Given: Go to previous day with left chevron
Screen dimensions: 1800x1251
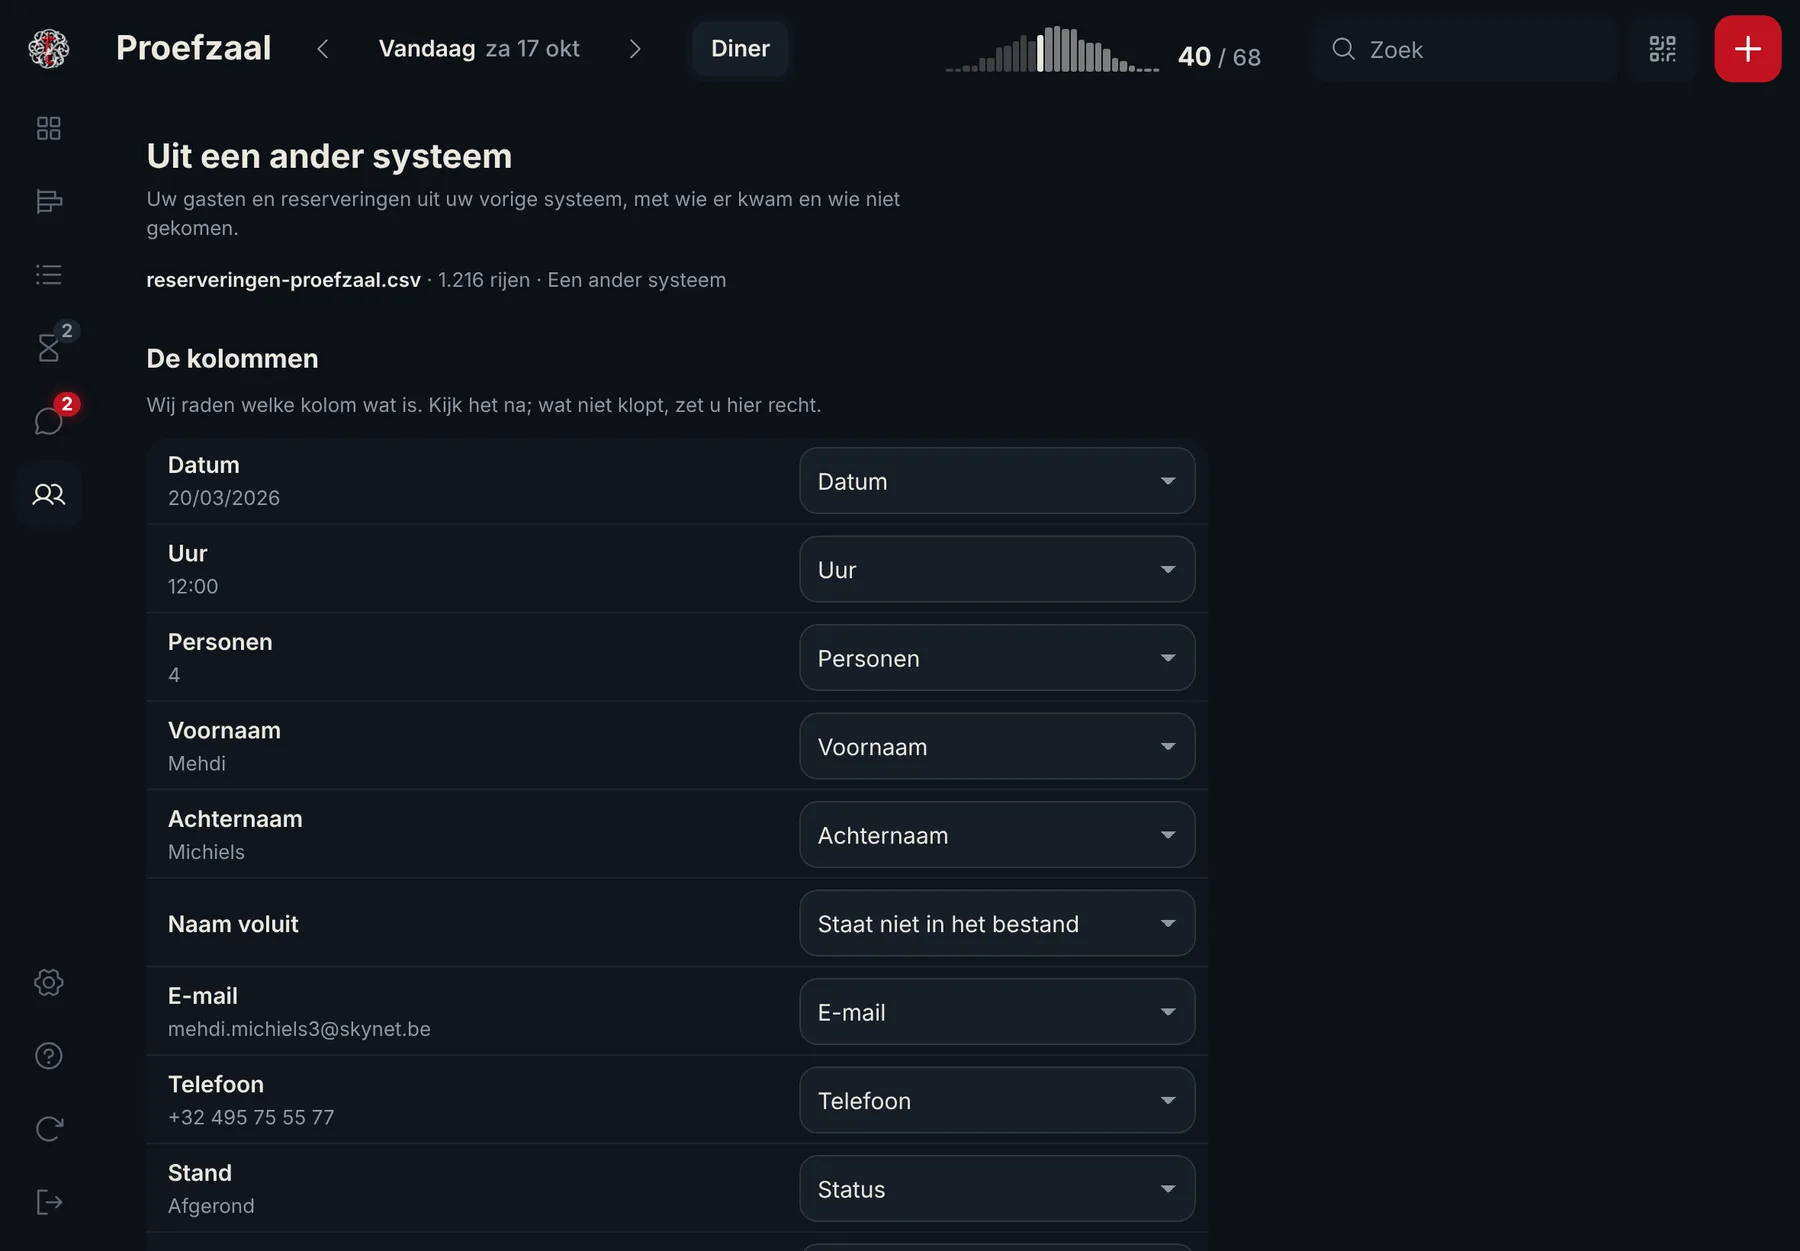Looking at the screenshot, I should pyautogui.click(x=322, y=48).
